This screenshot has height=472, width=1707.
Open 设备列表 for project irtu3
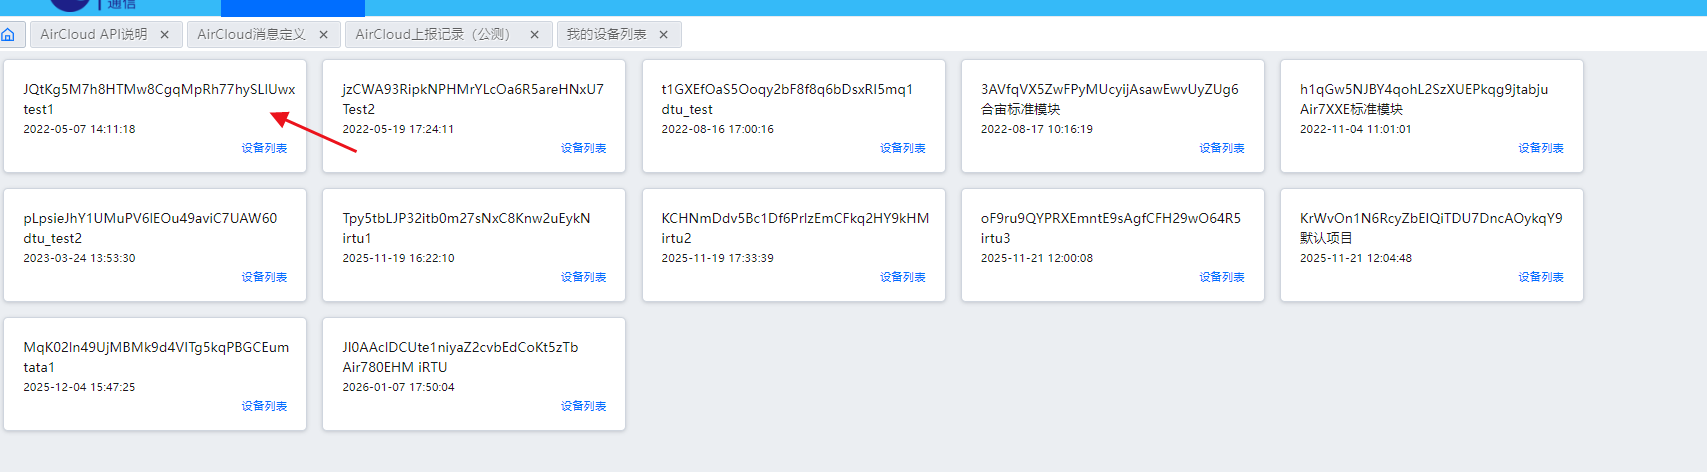pos(1222,277)
